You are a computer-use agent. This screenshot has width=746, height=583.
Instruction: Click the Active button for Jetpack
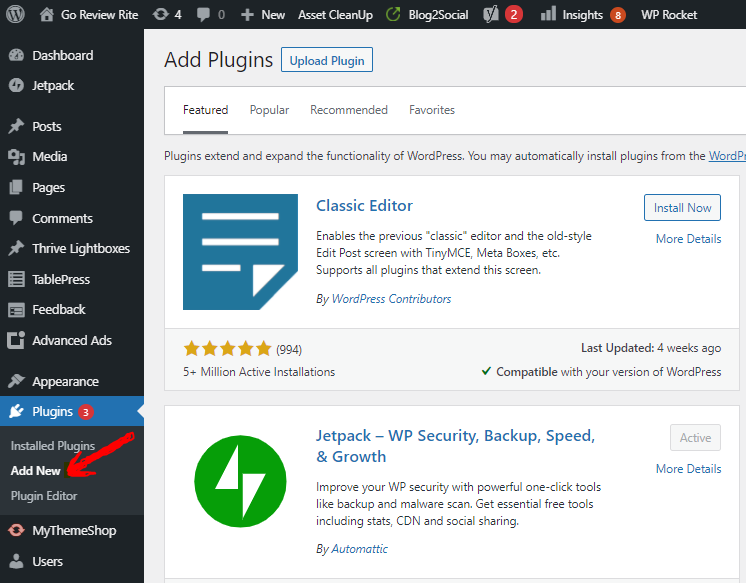tap(695, 437)
